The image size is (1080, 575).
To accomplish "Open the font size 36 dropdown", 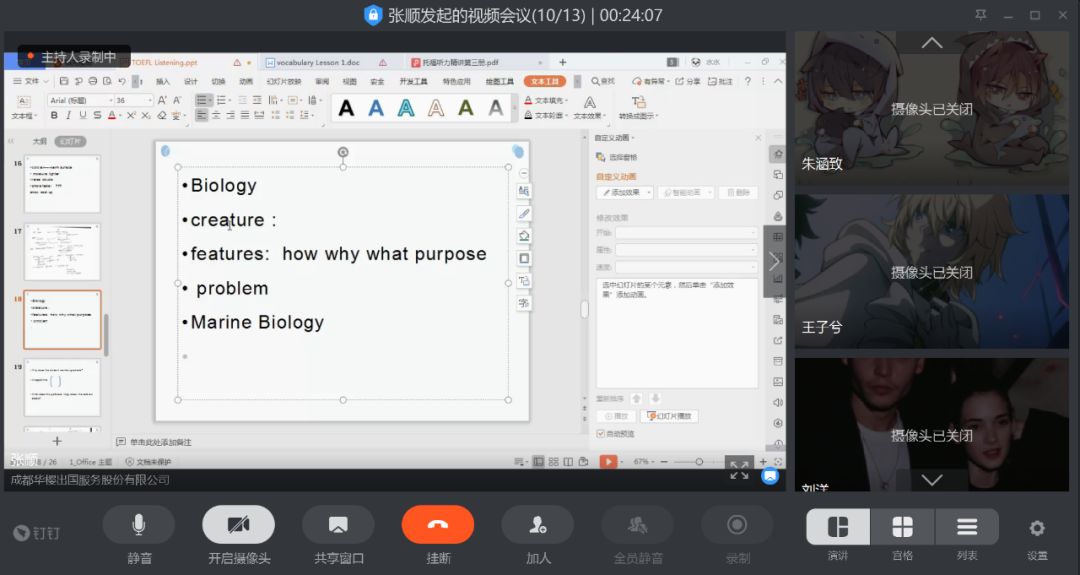I will [x=149, y=101].
